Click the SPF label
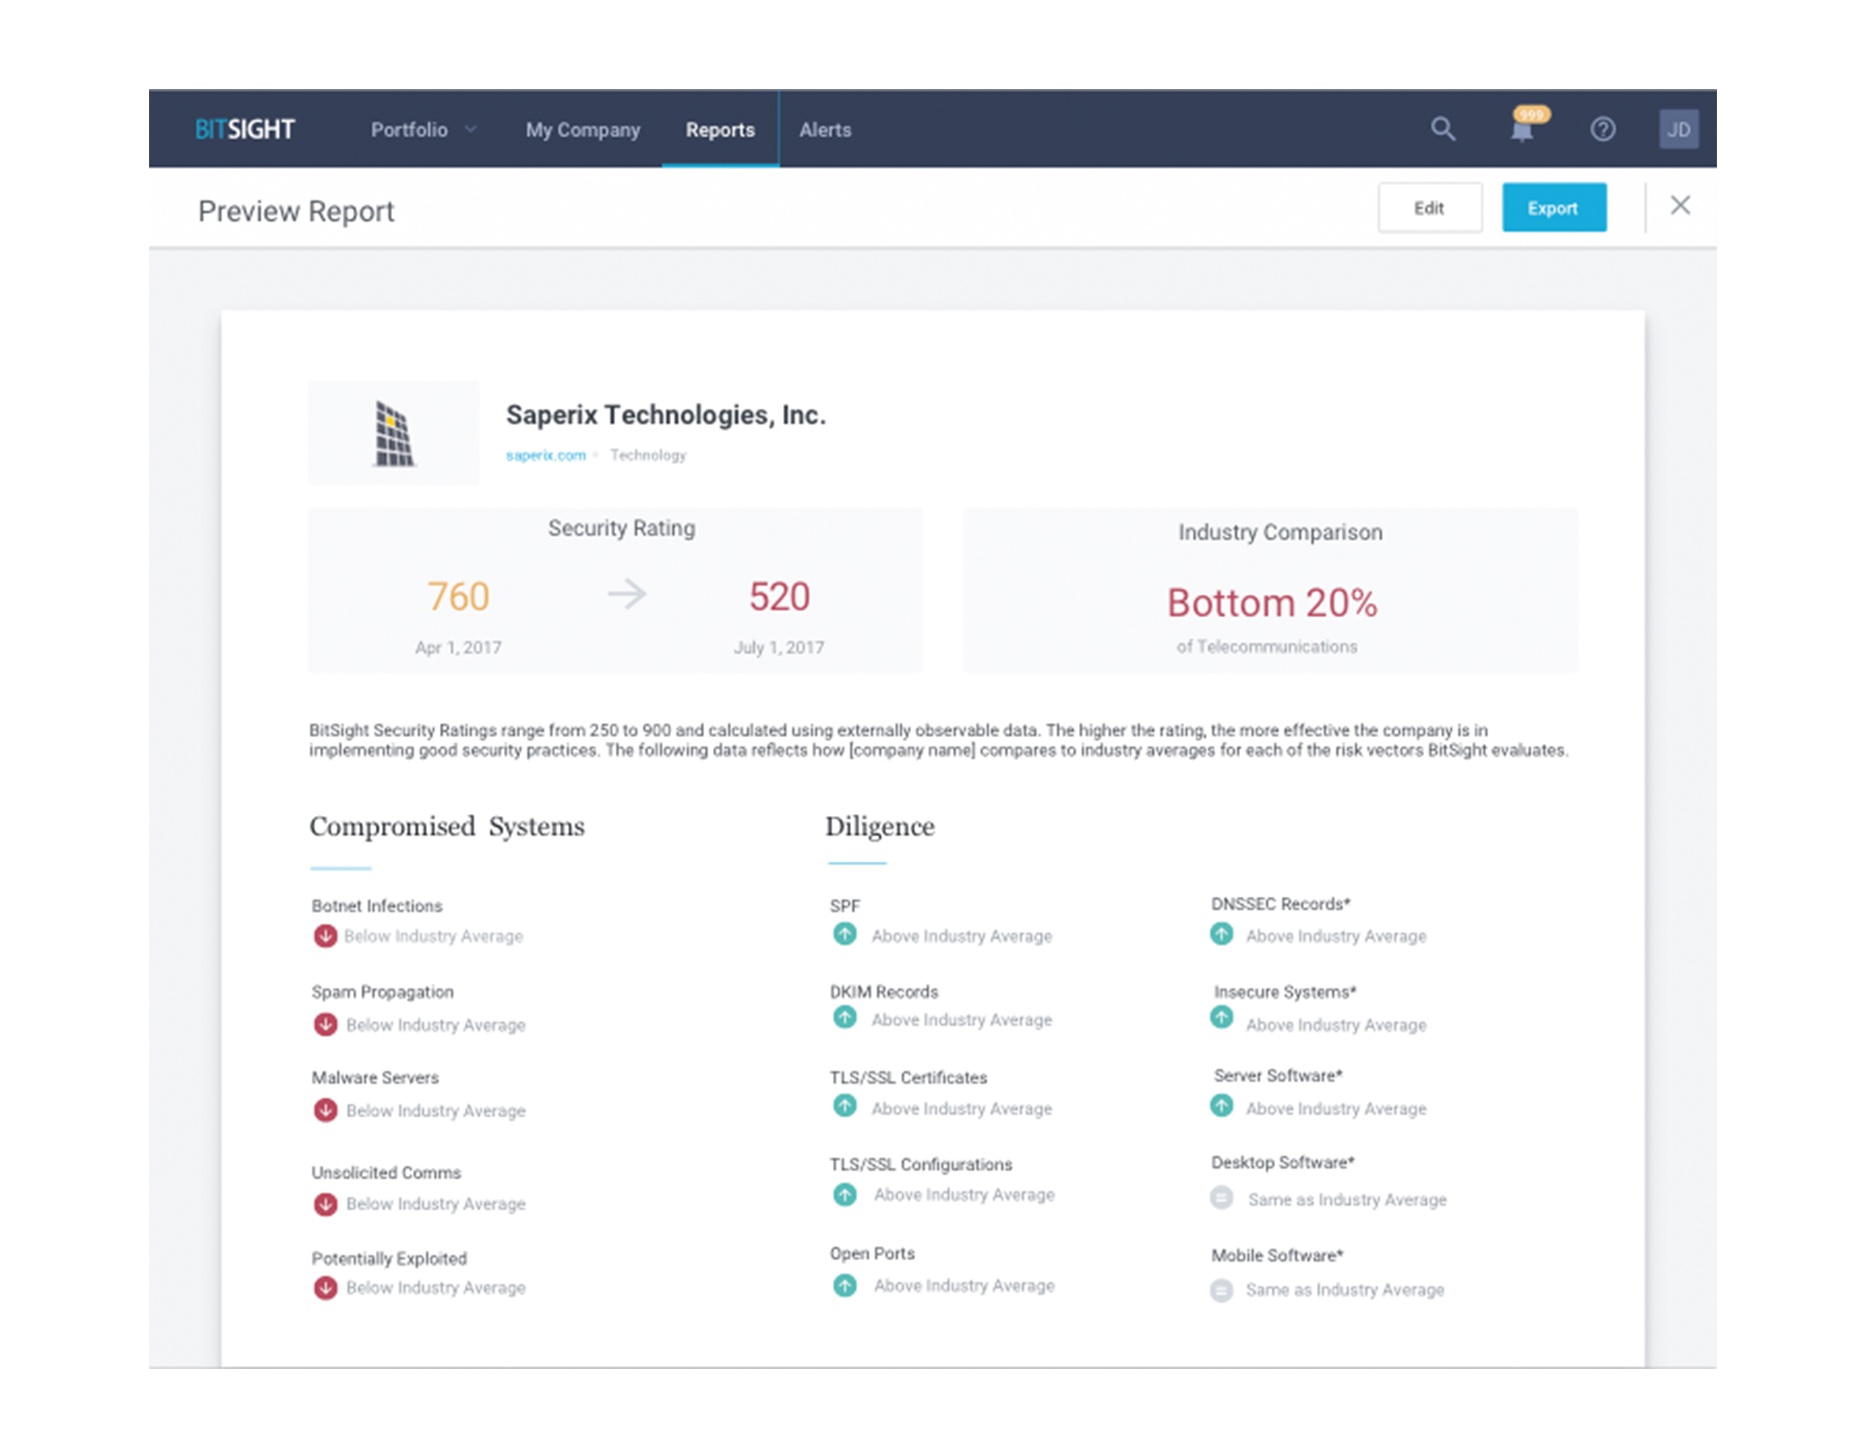Screen dimensions: 1866x1449 [844, 906]
